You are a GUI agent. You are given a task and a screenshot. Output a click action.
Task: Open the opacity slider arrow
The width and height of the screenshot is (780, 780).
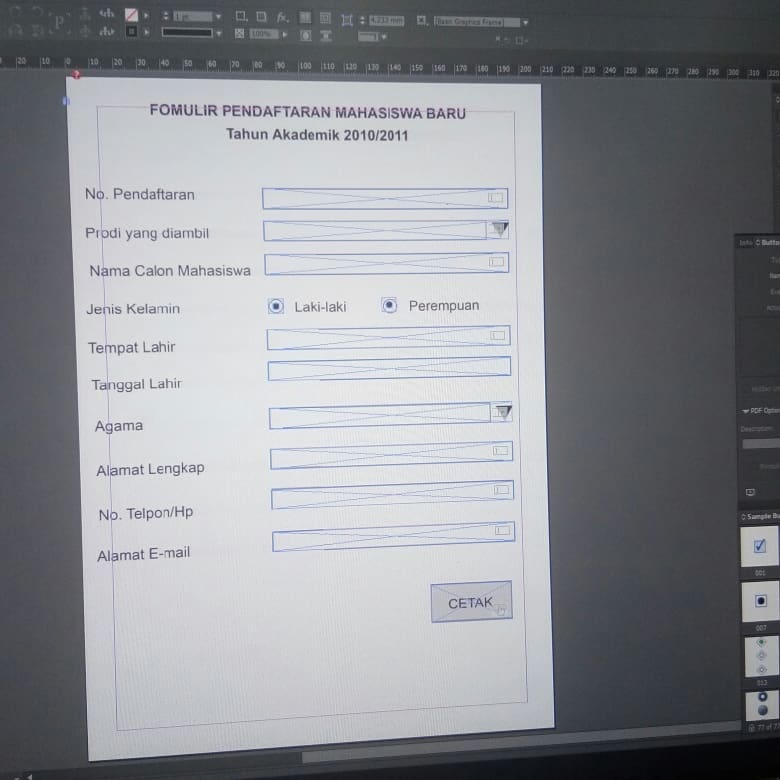point(285,34)
